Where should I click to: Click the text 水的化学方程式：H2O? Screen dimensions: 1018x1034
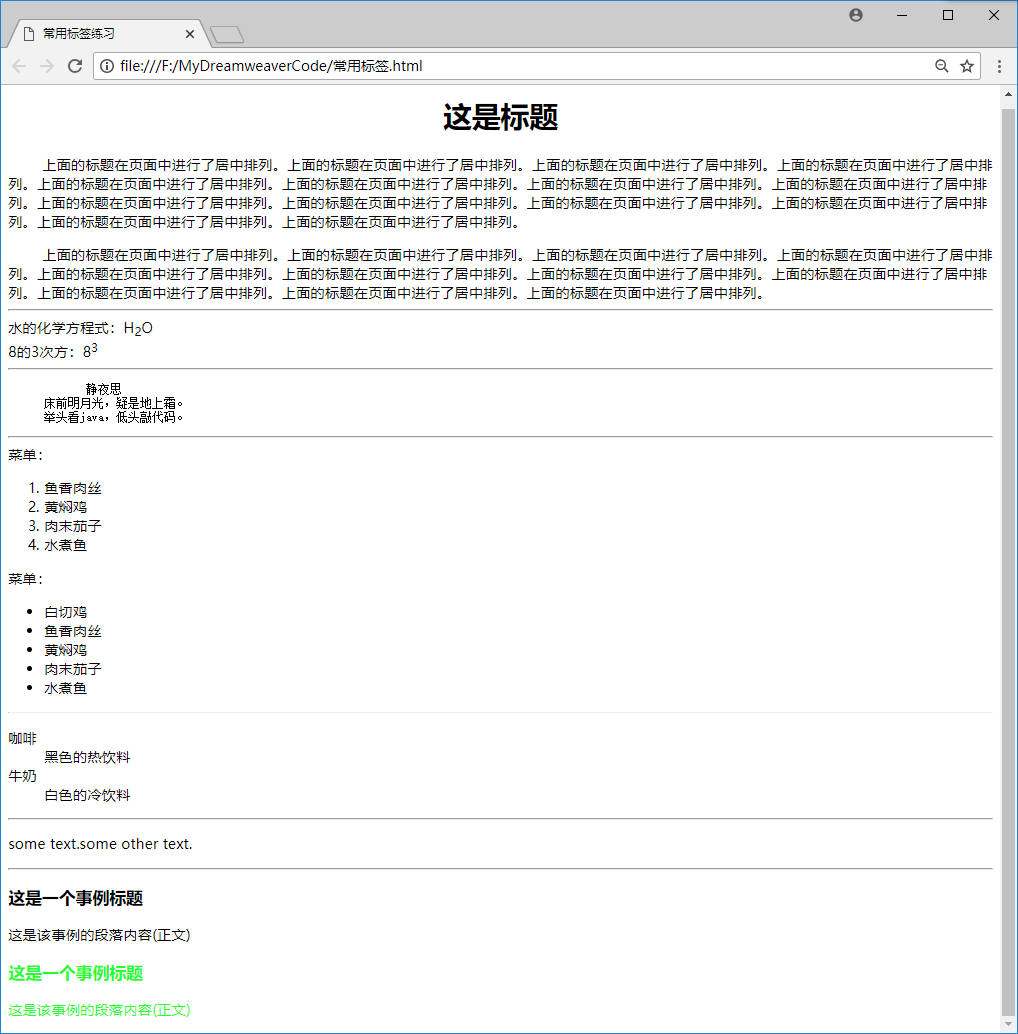tap(80, 328)
